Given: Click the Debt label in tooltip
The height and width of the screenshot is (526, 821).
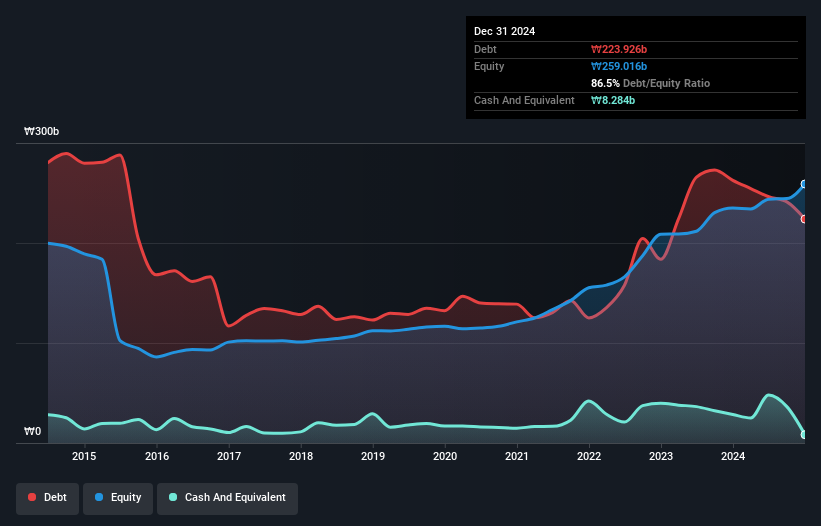Looking at the screenshot, I should pos(485,49).
